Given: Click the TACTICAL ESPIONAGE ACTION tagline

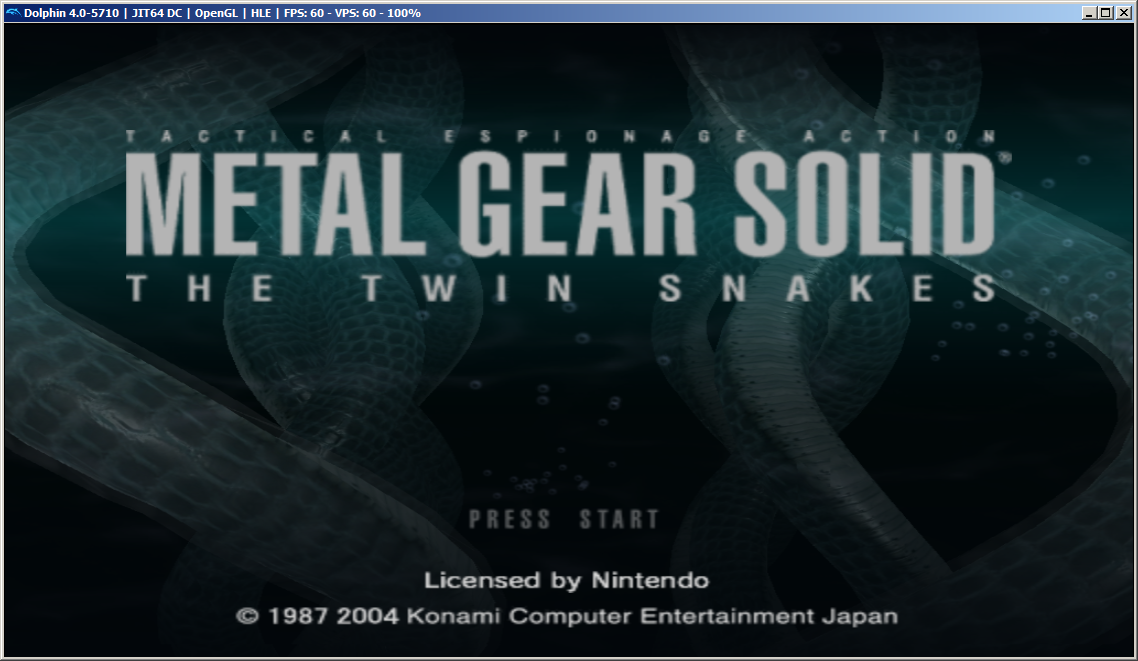Looking at the screenshot, I should coord(560,137).
